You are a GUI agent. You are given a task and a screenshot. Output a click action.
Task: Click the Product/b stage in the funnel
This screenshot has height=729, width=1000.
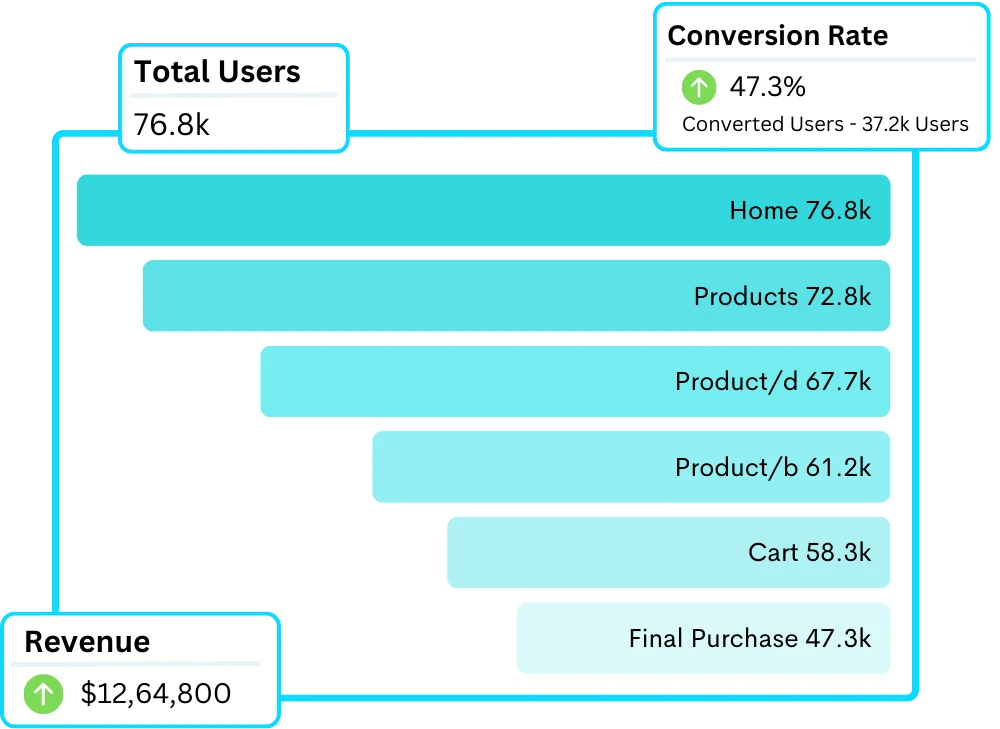tap(630, 467)
